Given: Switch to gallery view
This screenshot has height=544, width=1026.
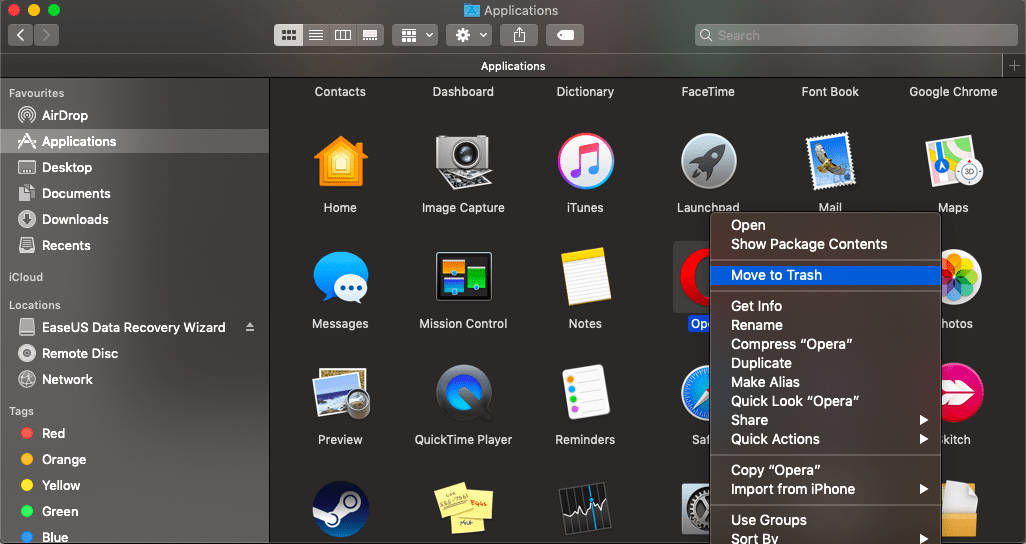Looking at the screenshot, I should (370, 35).
